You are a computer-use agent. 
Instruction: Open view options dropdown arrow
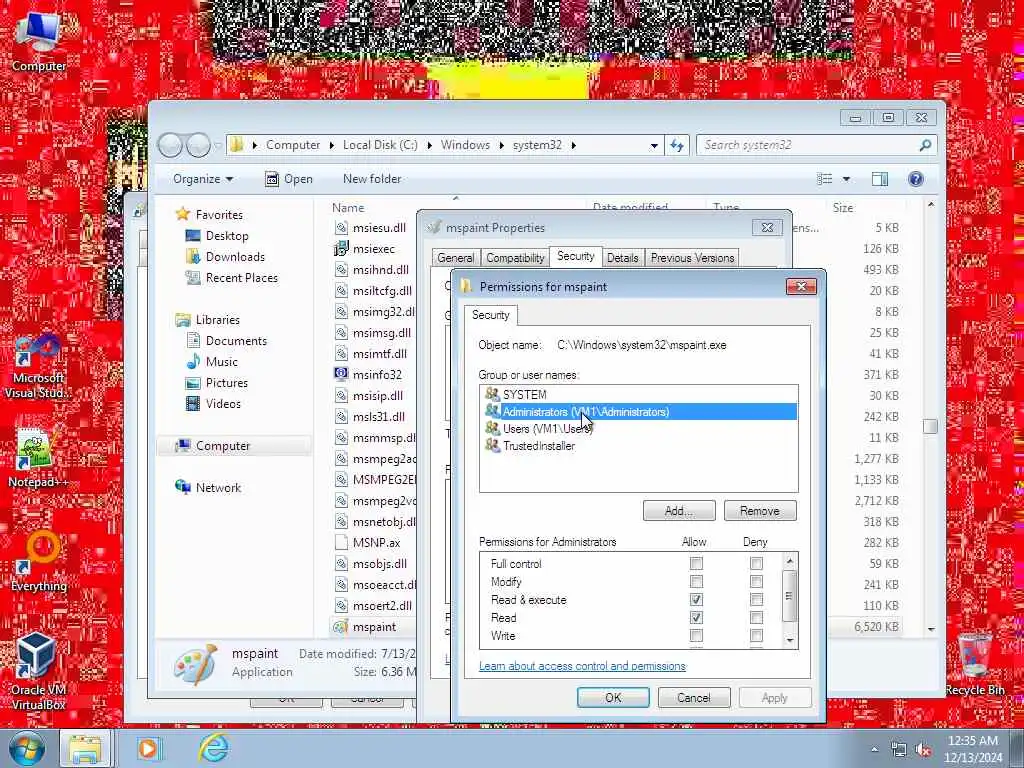pos(846,179)
